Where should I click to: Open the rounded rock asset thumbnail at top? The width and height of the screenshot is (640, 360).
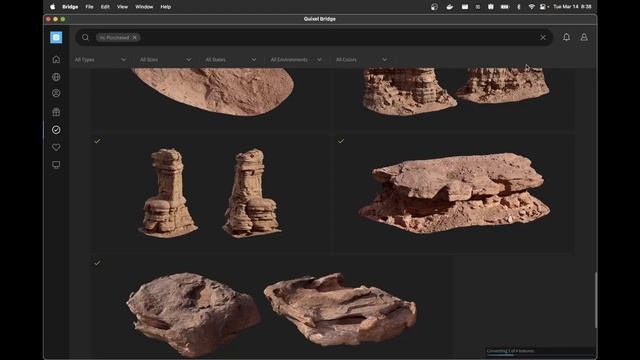click(x=210, y=99)
